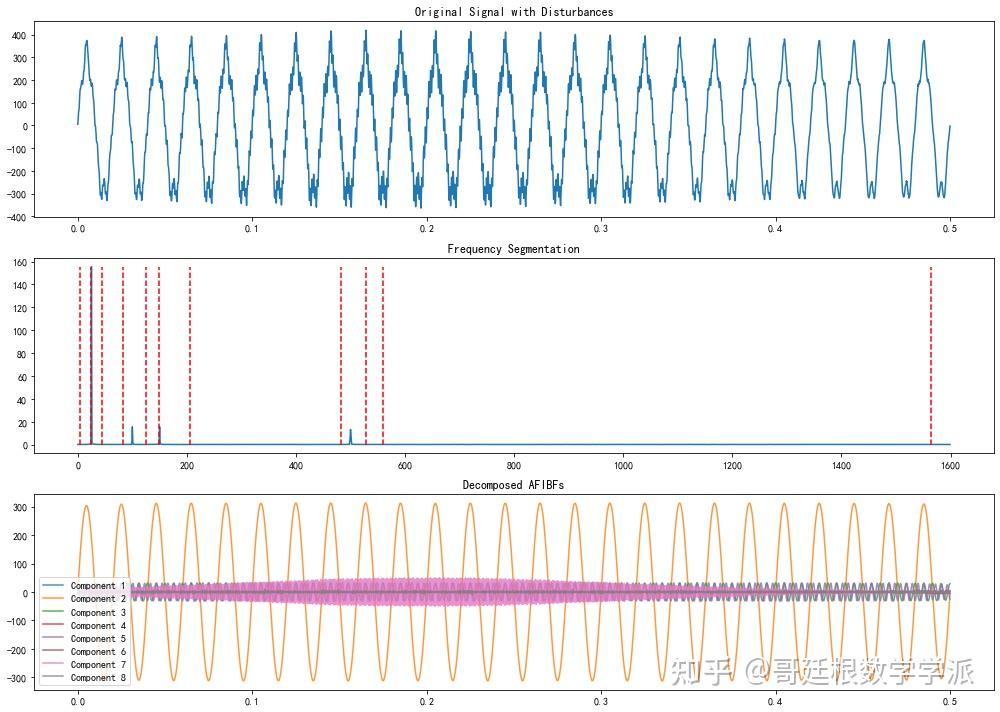Click the Component 7 pink legend line swatch
The width and height of the screenshot is (1000, 712).
[x=53, y=665]
